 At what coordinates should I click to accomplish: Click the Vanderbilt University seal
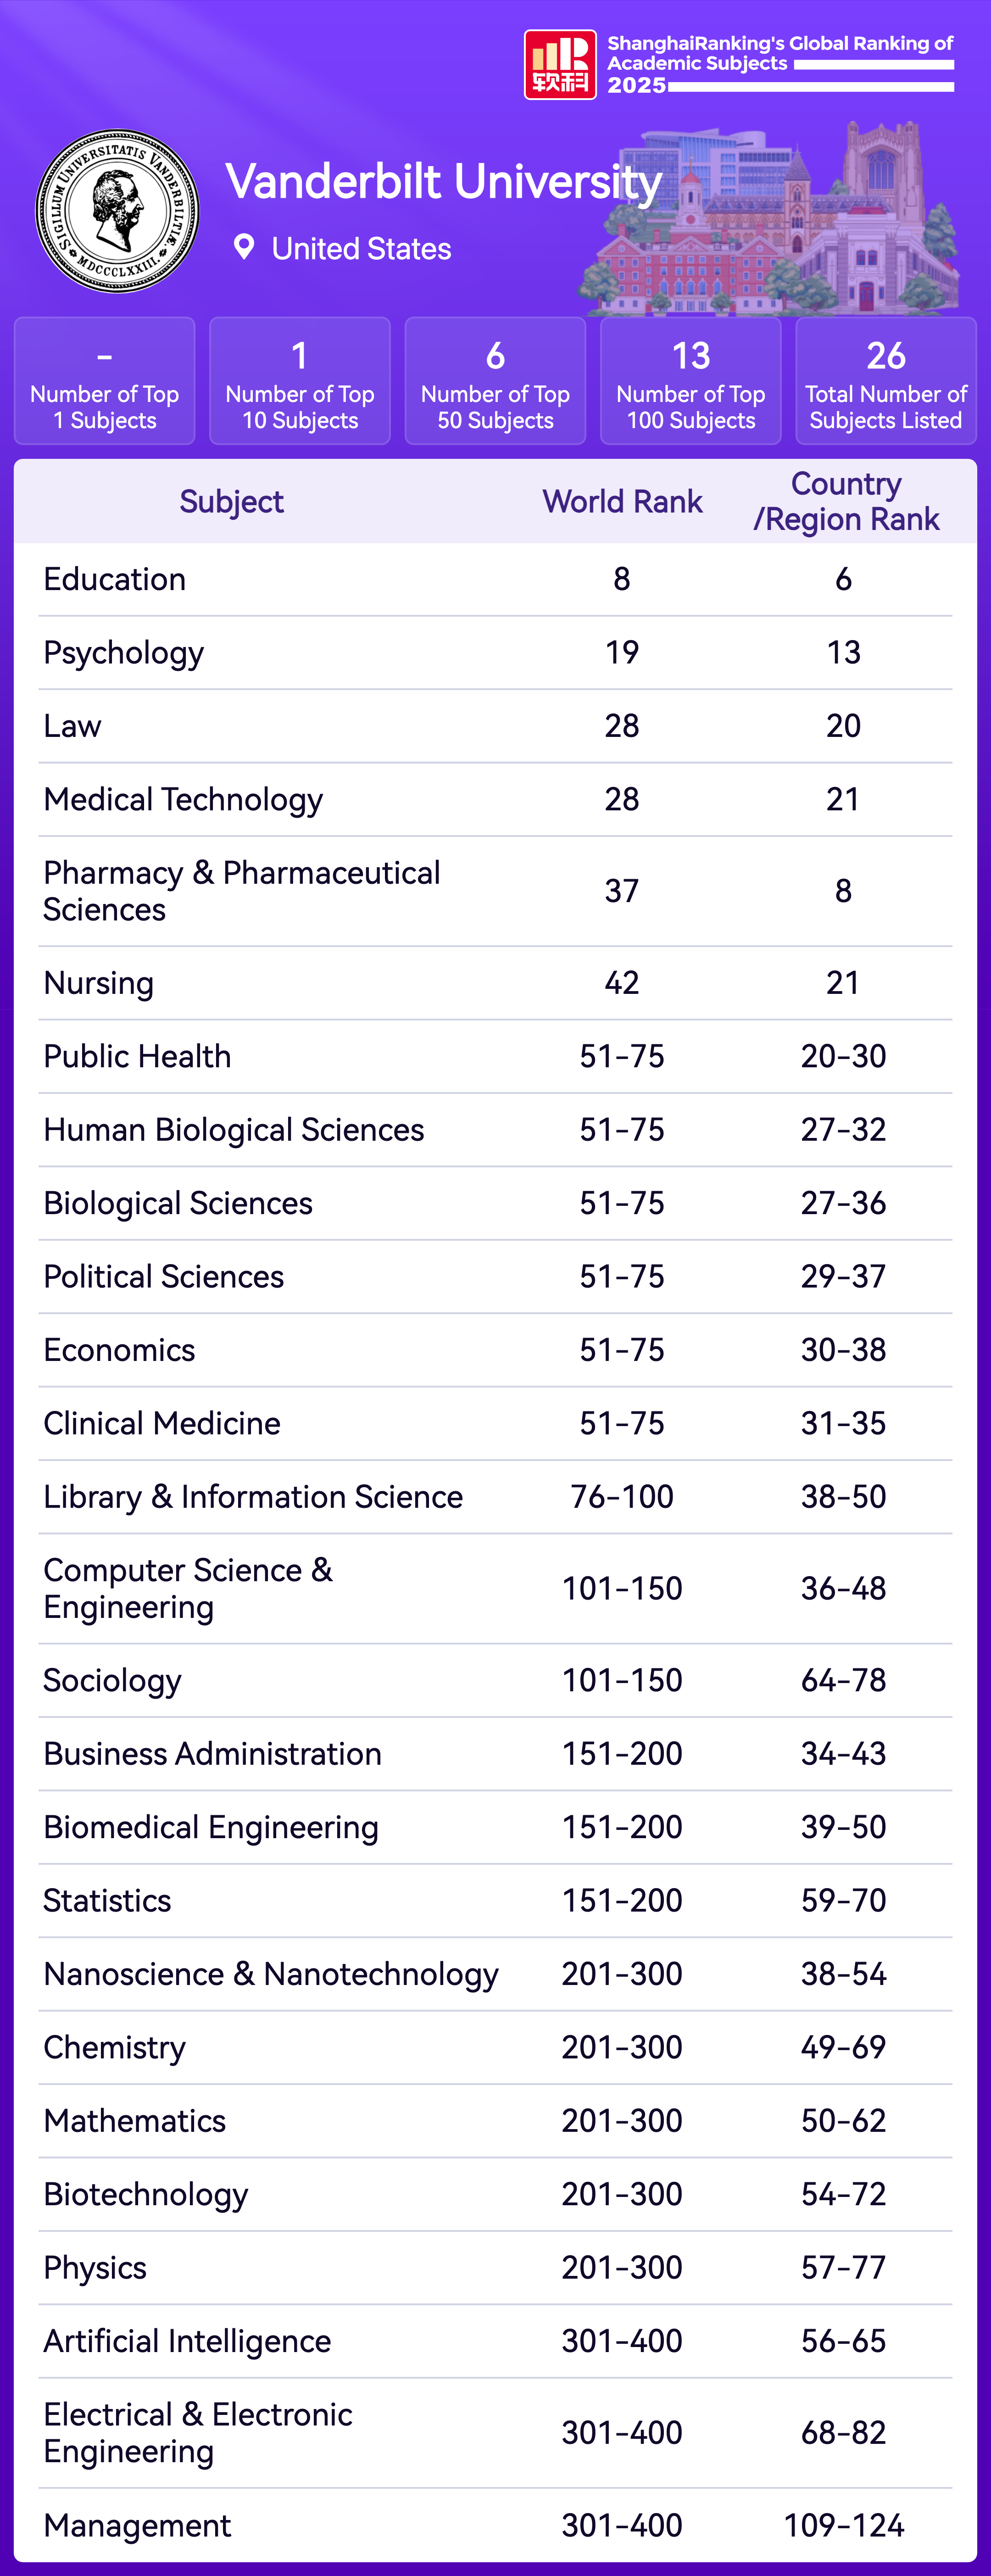[117, 211]
